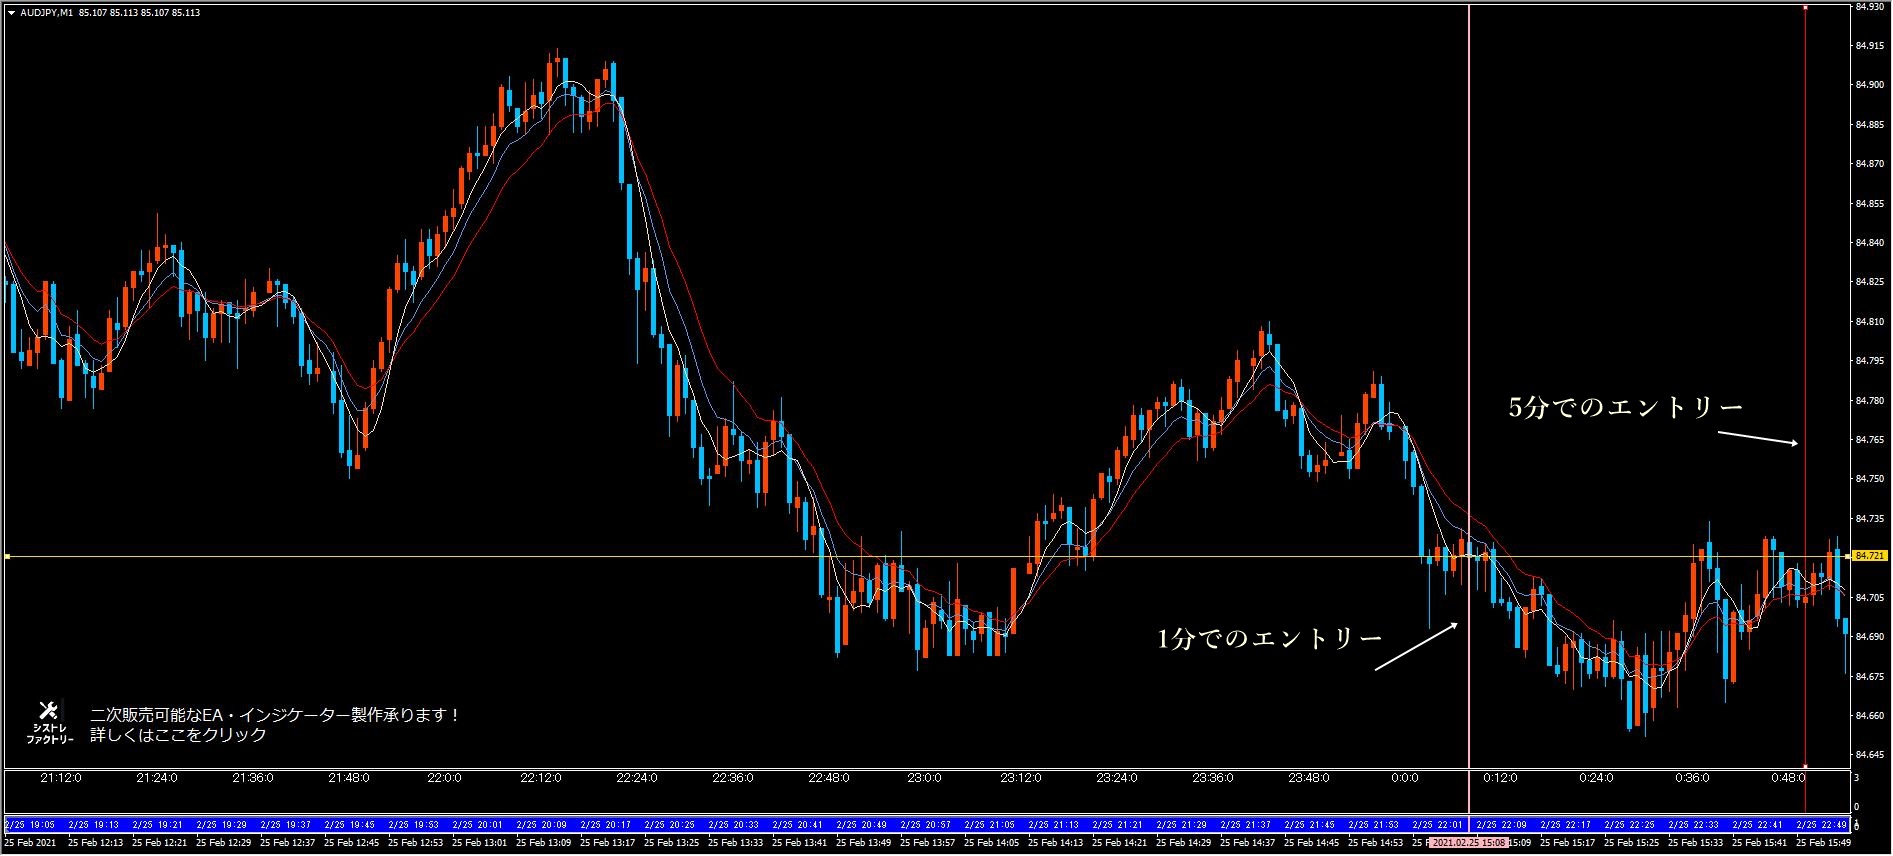Click 84.900 on the price scale
This screenshot has width=1893, height=856.
(x=1869, y=85)
